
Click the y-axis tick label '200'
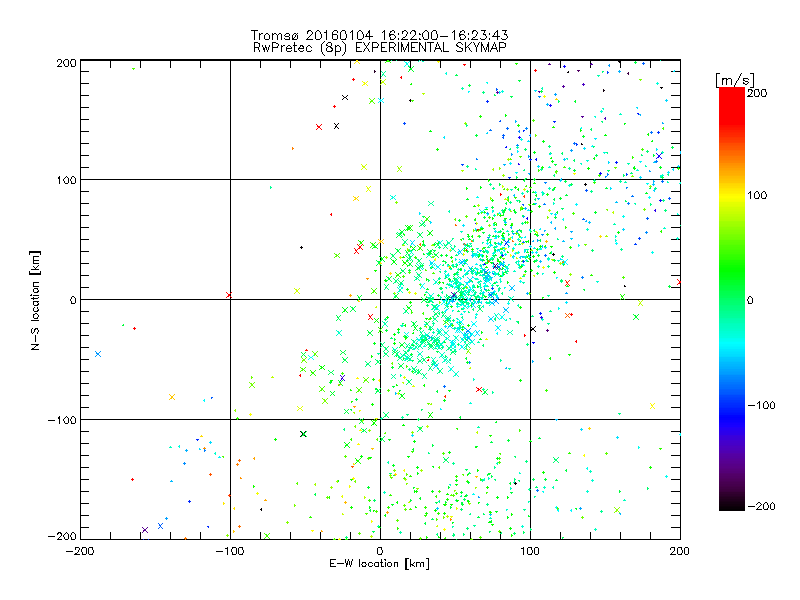coord(66,63)
